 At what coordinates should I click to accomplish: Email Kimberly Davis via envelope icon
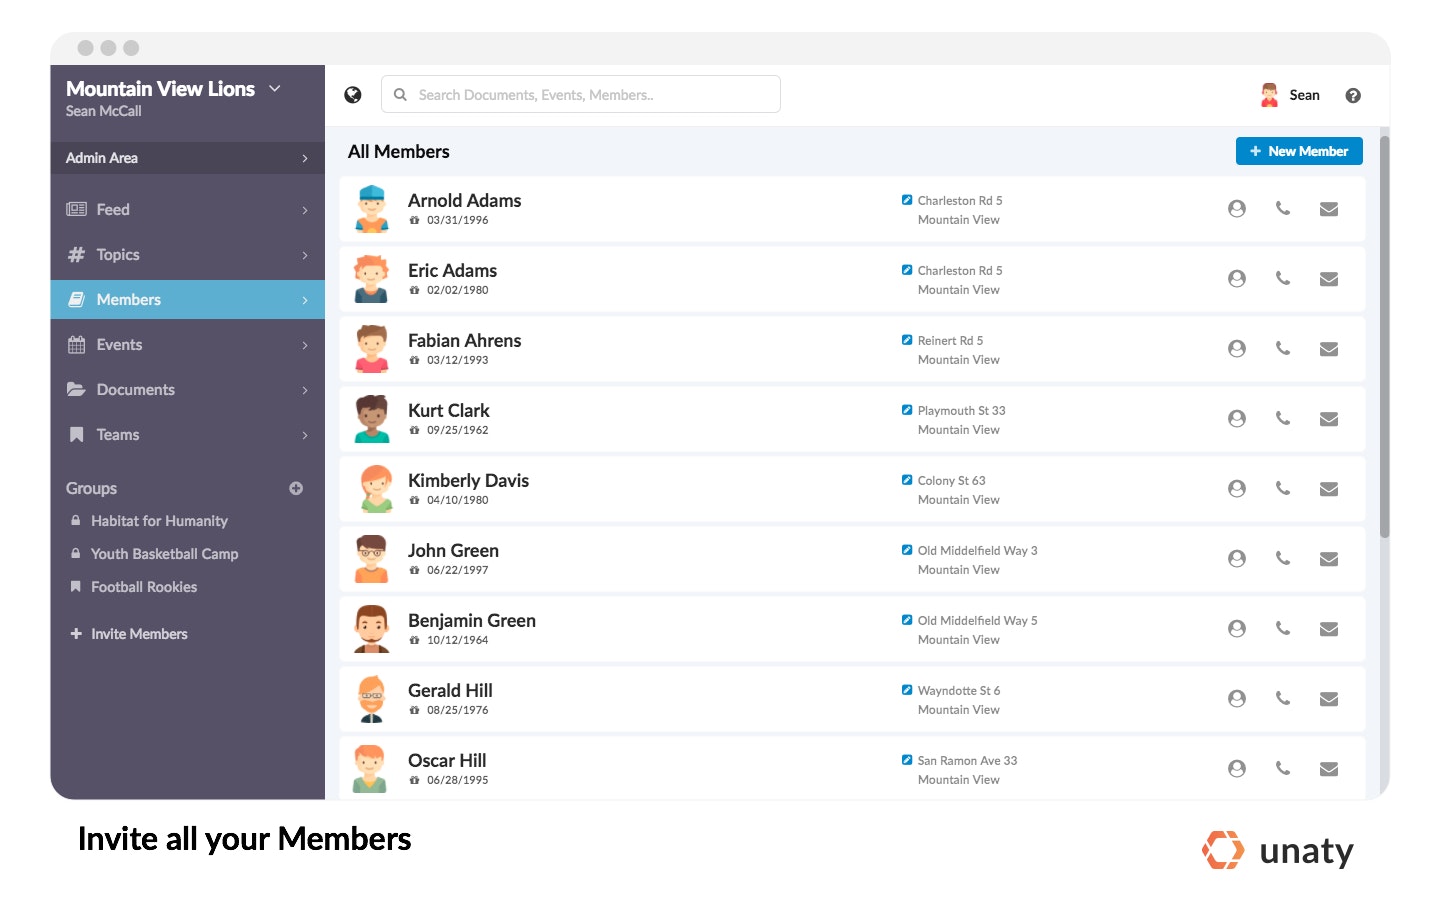pyautogui.click(x=1329, y=489)
